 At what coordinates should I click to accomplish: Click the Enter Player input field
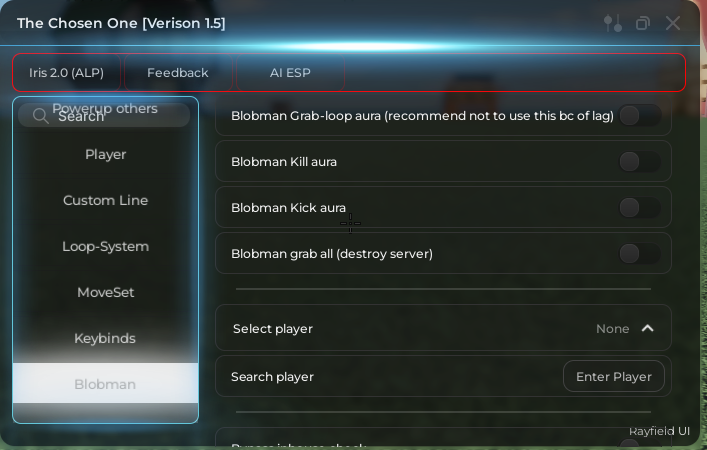614,376
